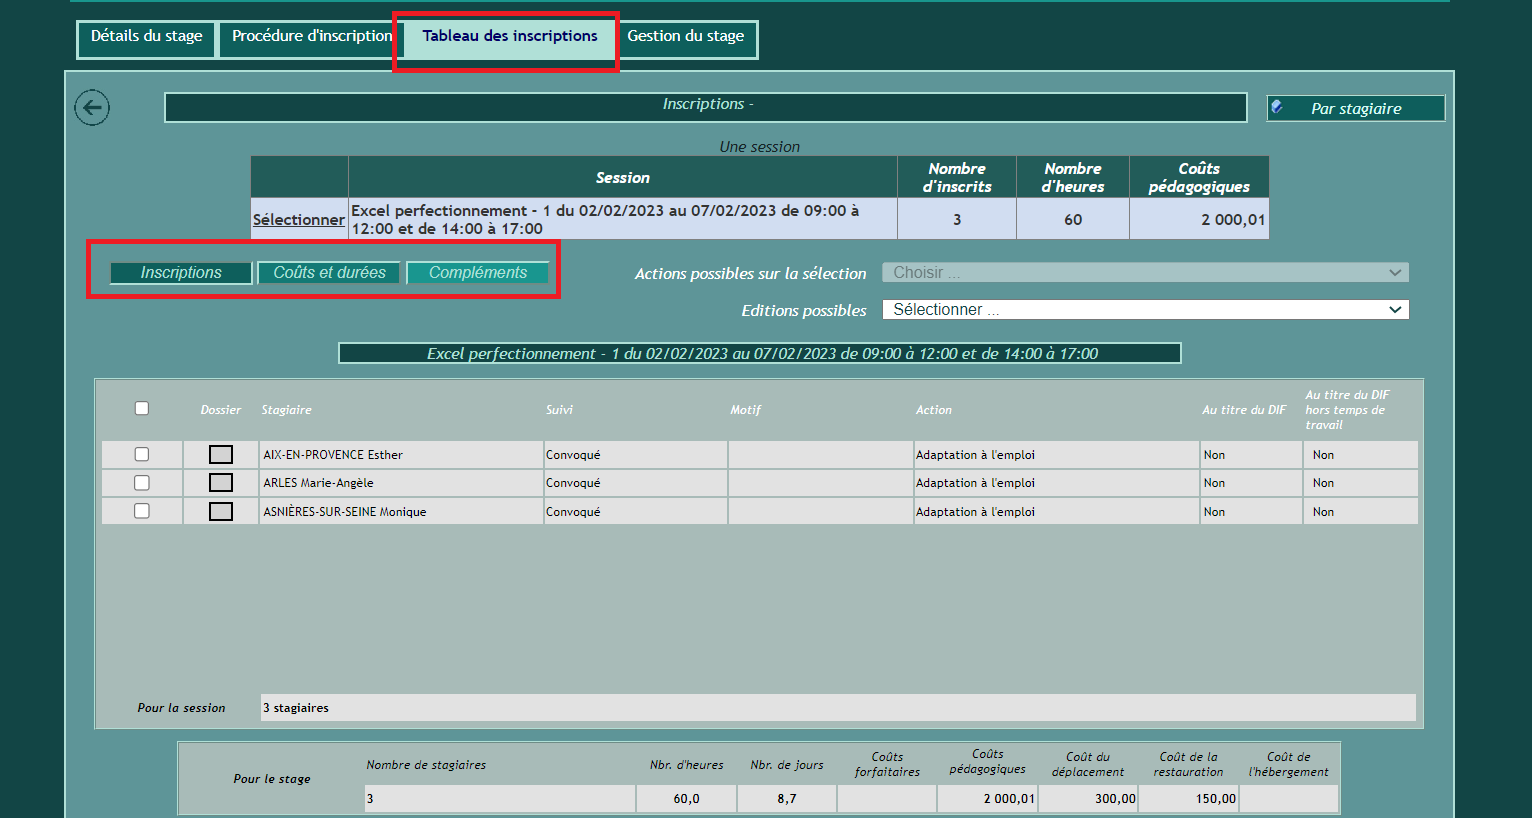Open the Editions possibles dropdown
The height and width of the screenshot is (818, 1532).
[1145, 310]
